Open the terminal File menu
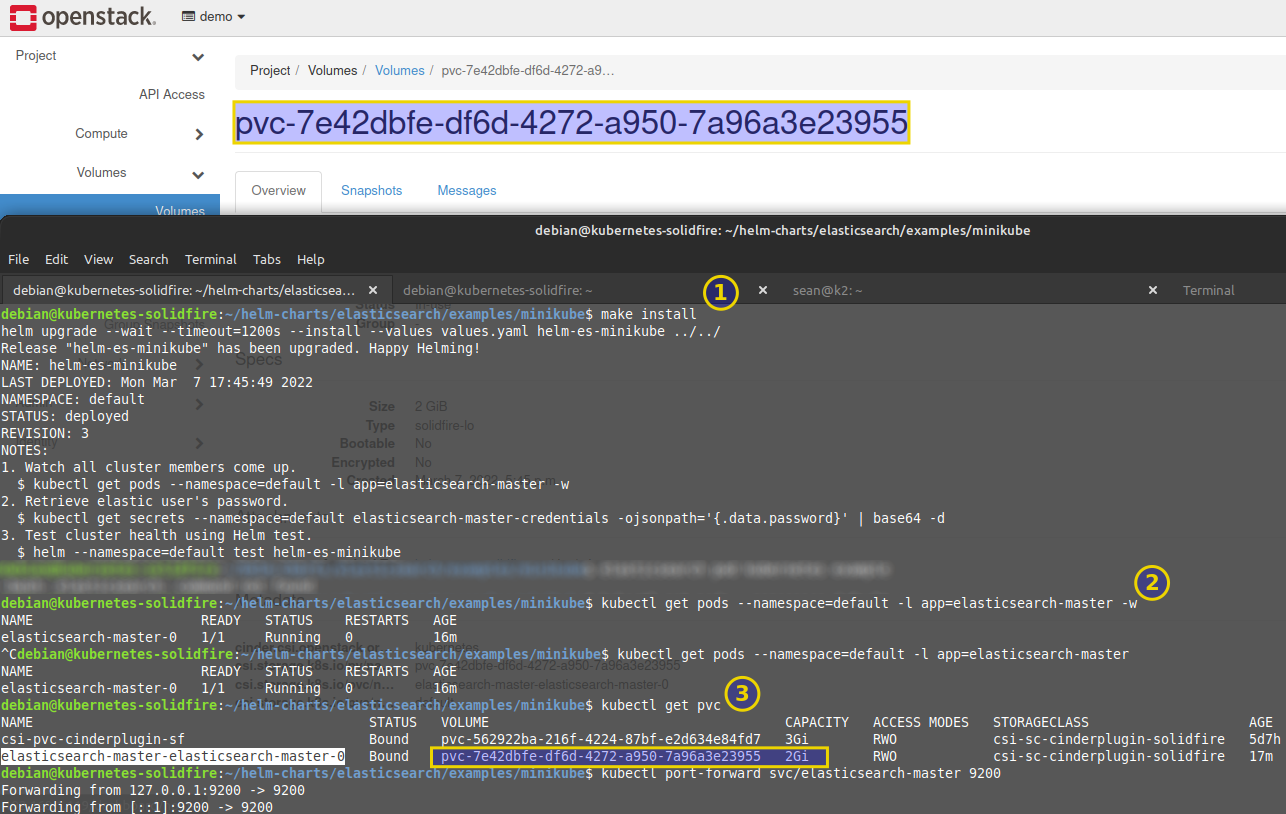Image resolution: width=1286 pixels, height=814 pixels. (x=18, y=260)
